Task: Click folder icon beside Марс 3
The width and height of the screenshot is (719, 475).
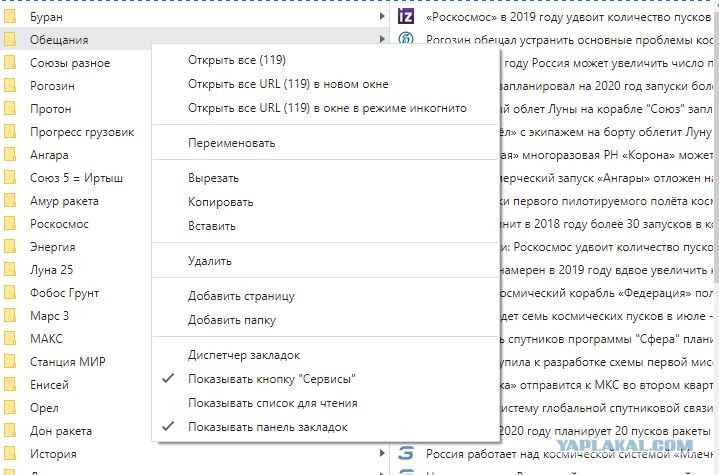Action: pyautogui.click(x=10, y=316)
